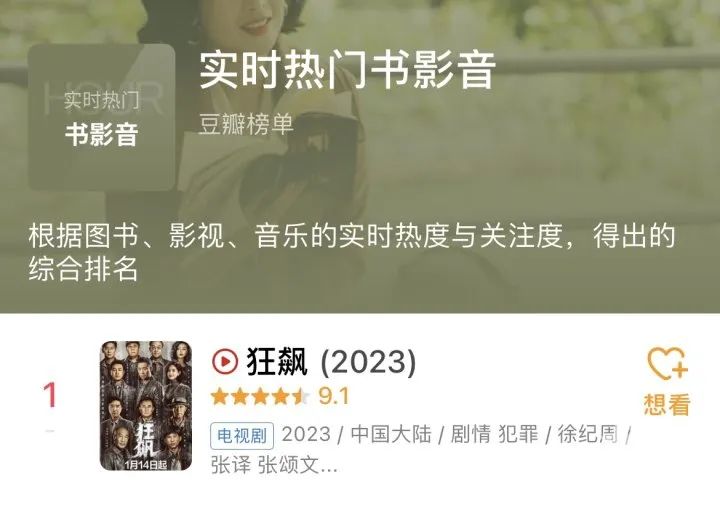720x529 pixels.
Task: Open the 豆瓣榜单 link
Action: pos(246,124)
